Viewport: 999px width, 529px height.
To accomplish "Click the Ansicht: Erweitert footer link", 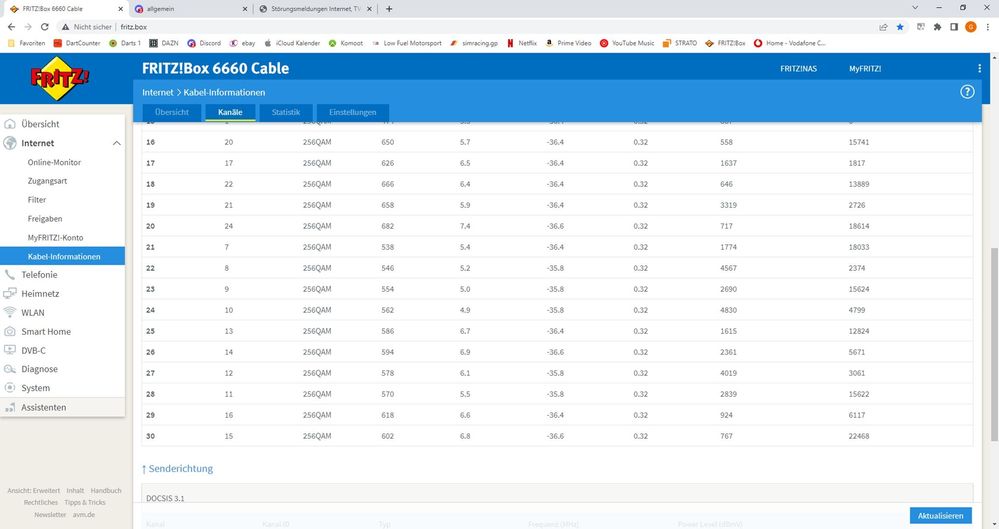I will click(x=34, y=491).
